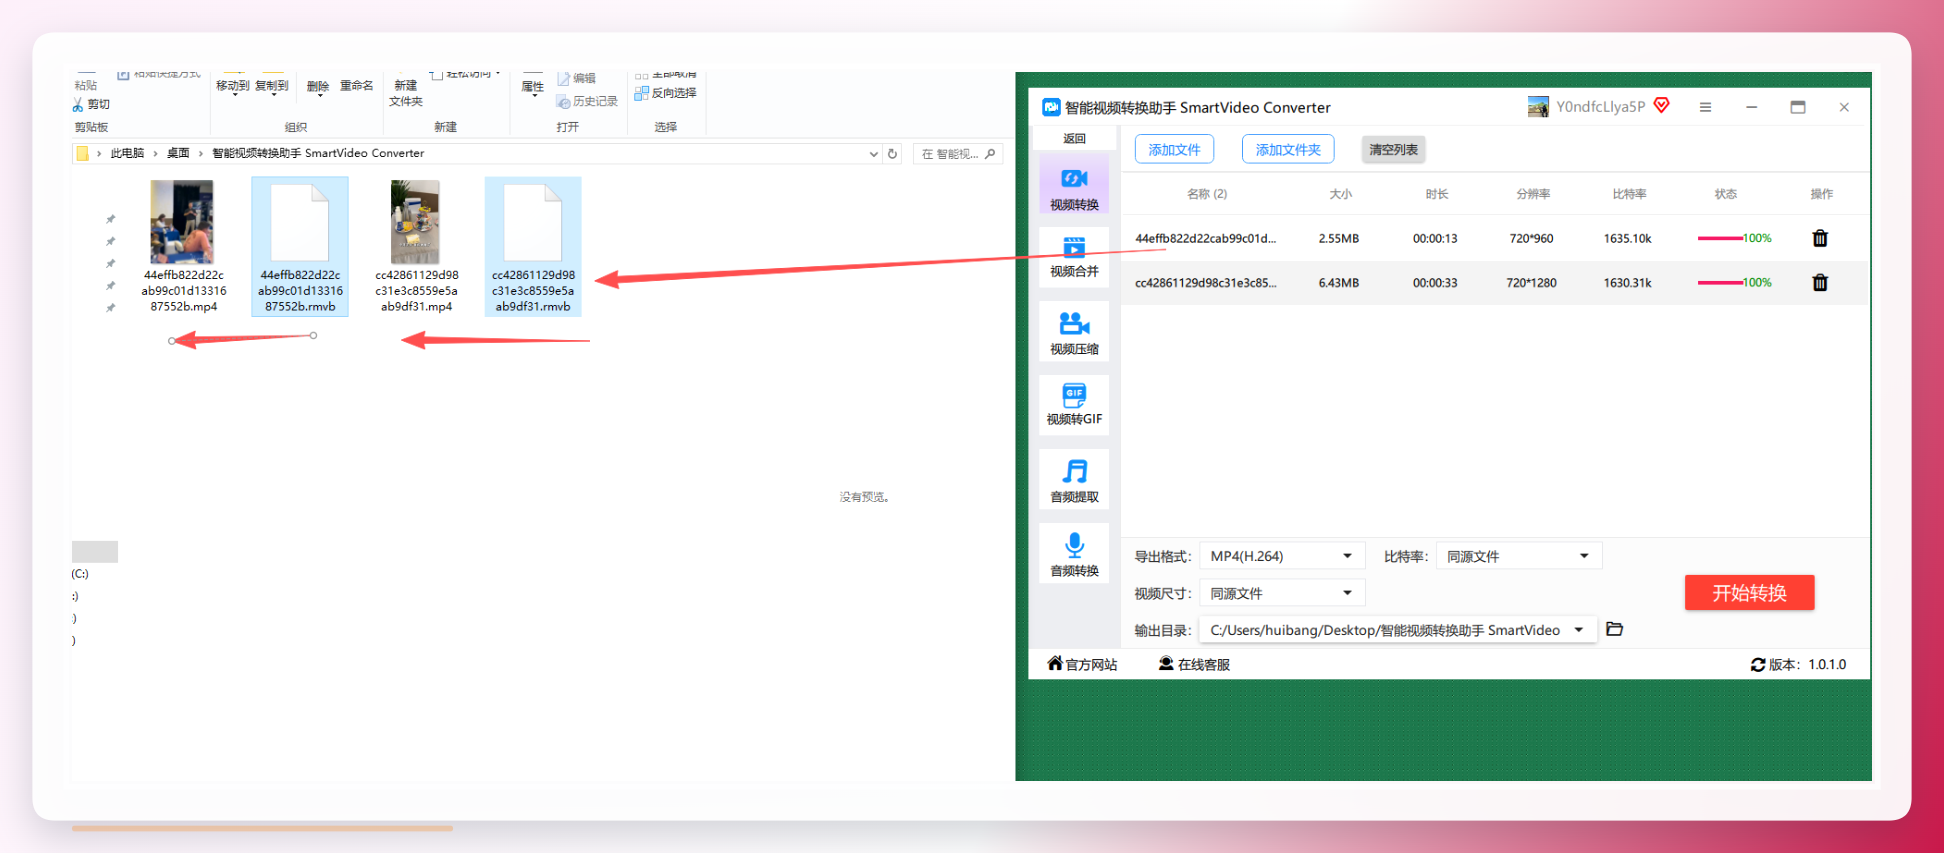Click 反向选择 invert selection in Explorer
Screen dimensions: 1944x853
tap(666, 93)
